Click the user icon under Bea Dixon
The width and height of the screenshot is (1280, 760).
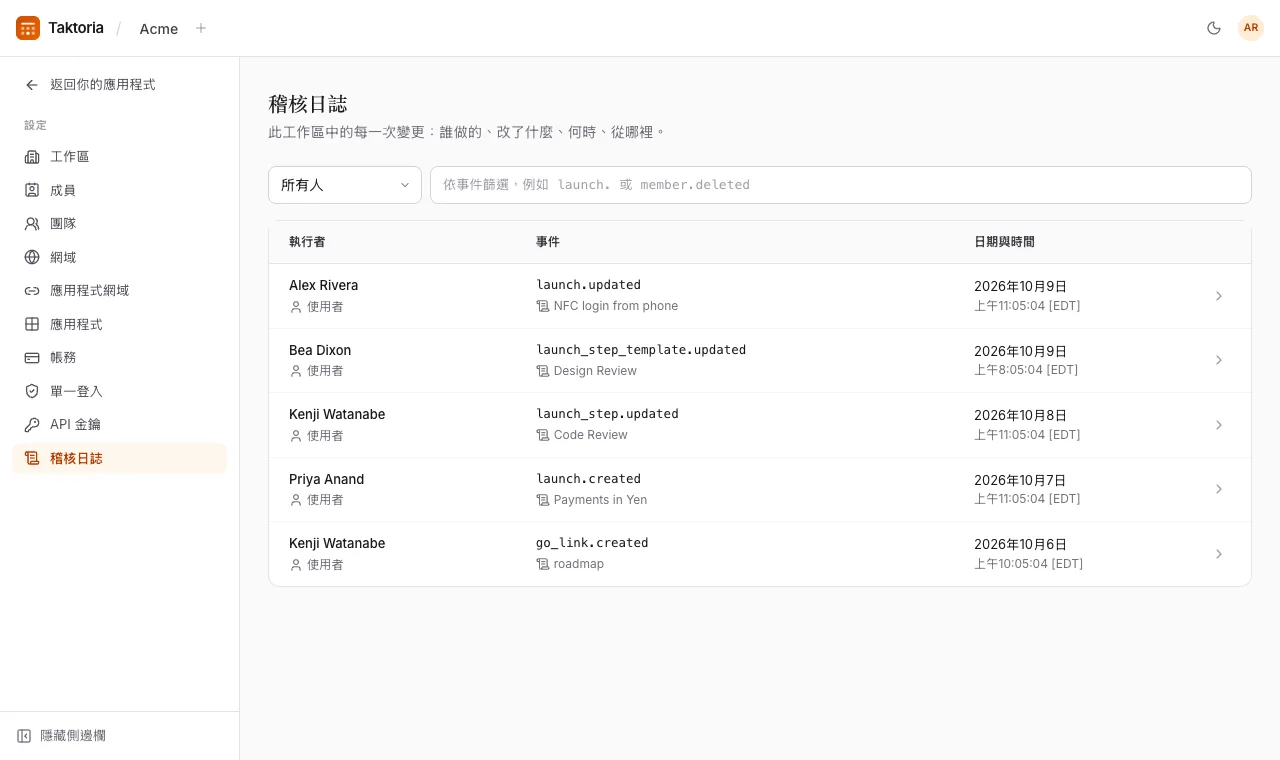(x=295, y=371)
